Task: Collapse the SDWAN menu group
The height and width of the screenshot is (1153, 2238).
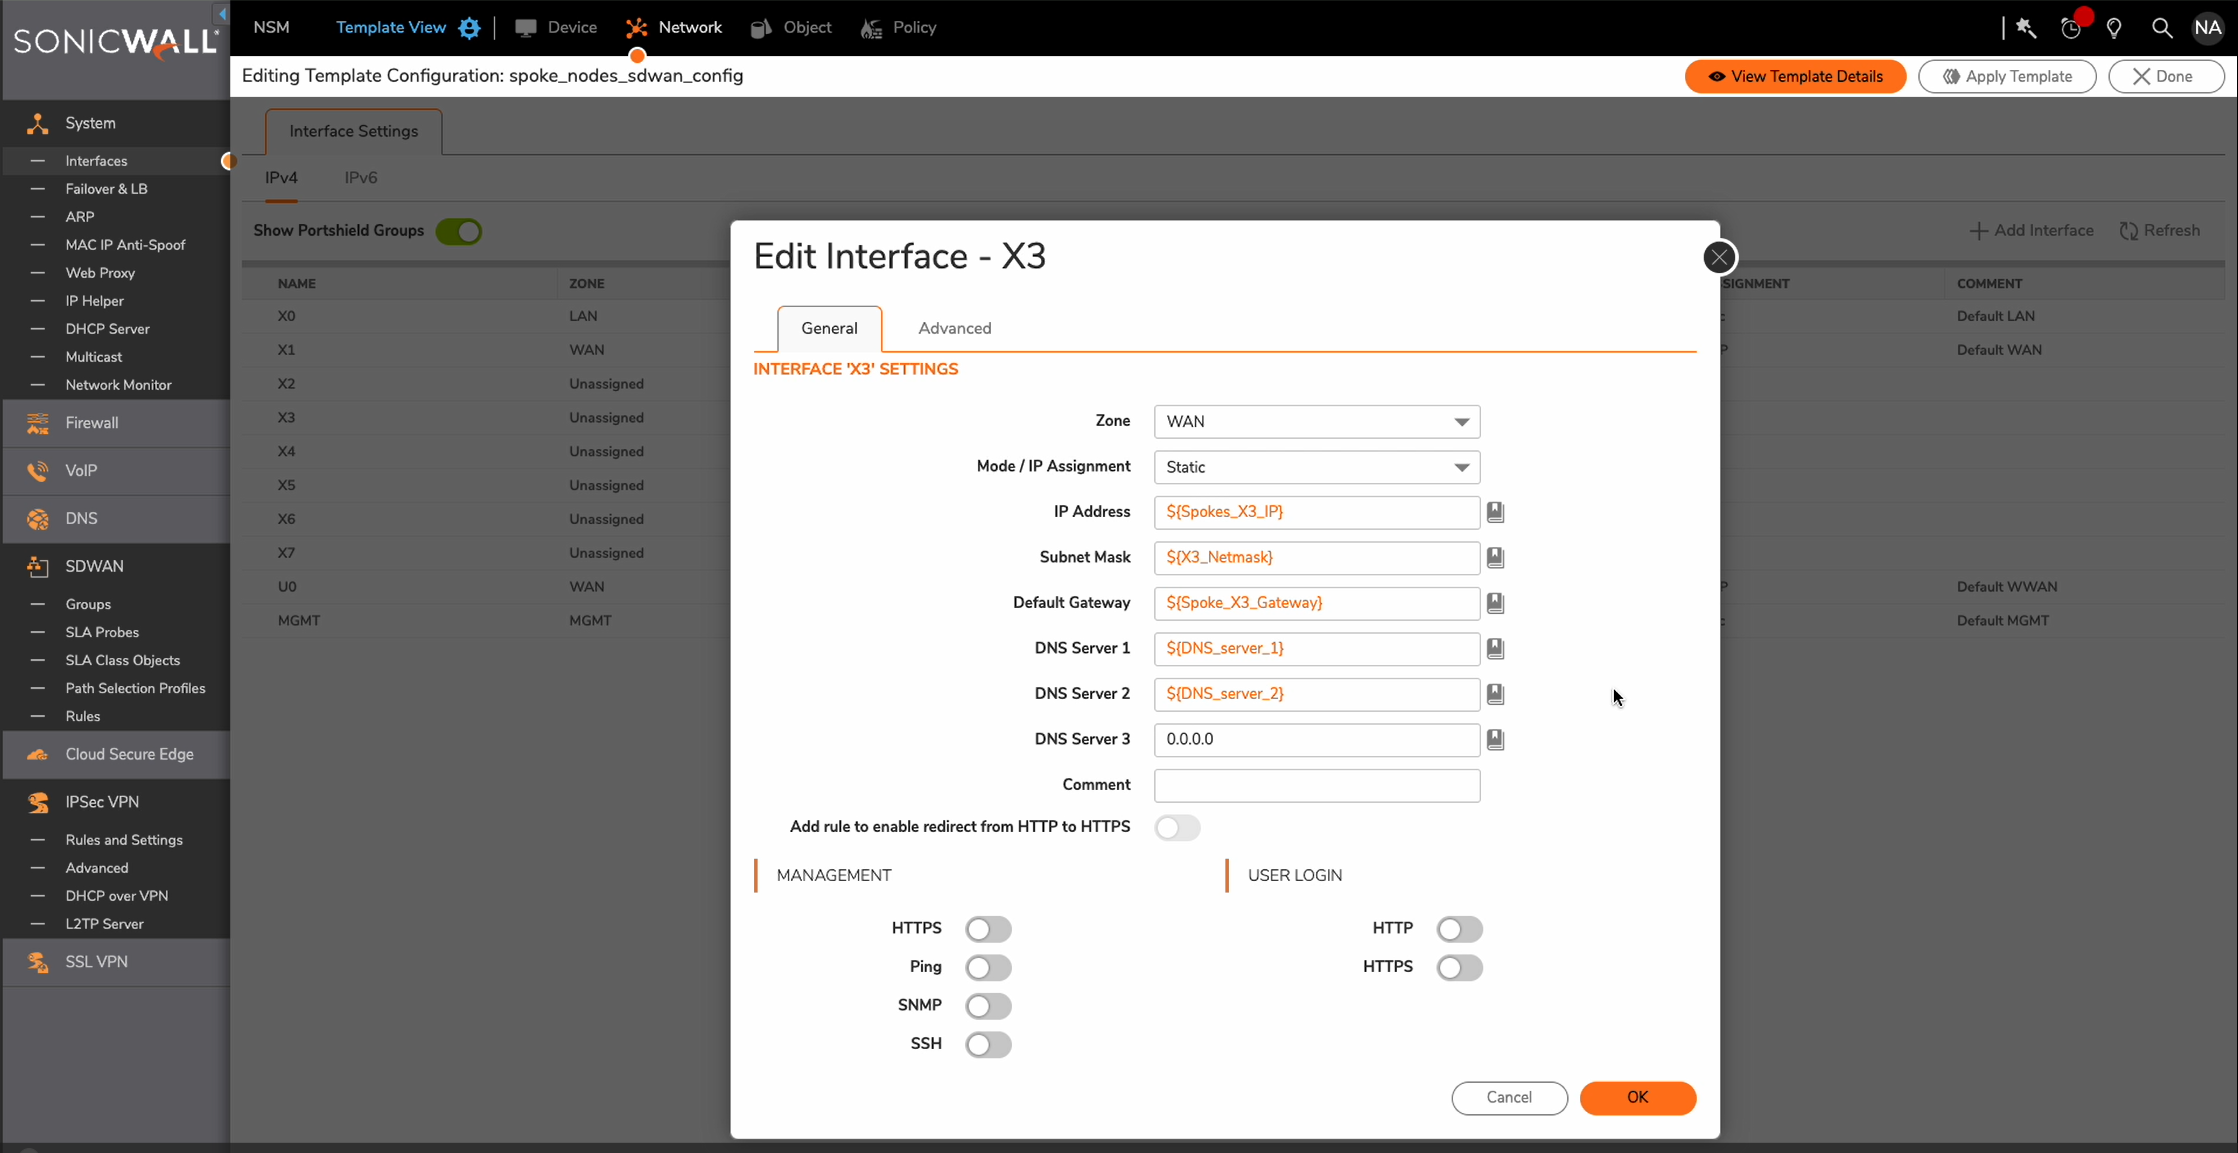Action: [x=116, y=567]
